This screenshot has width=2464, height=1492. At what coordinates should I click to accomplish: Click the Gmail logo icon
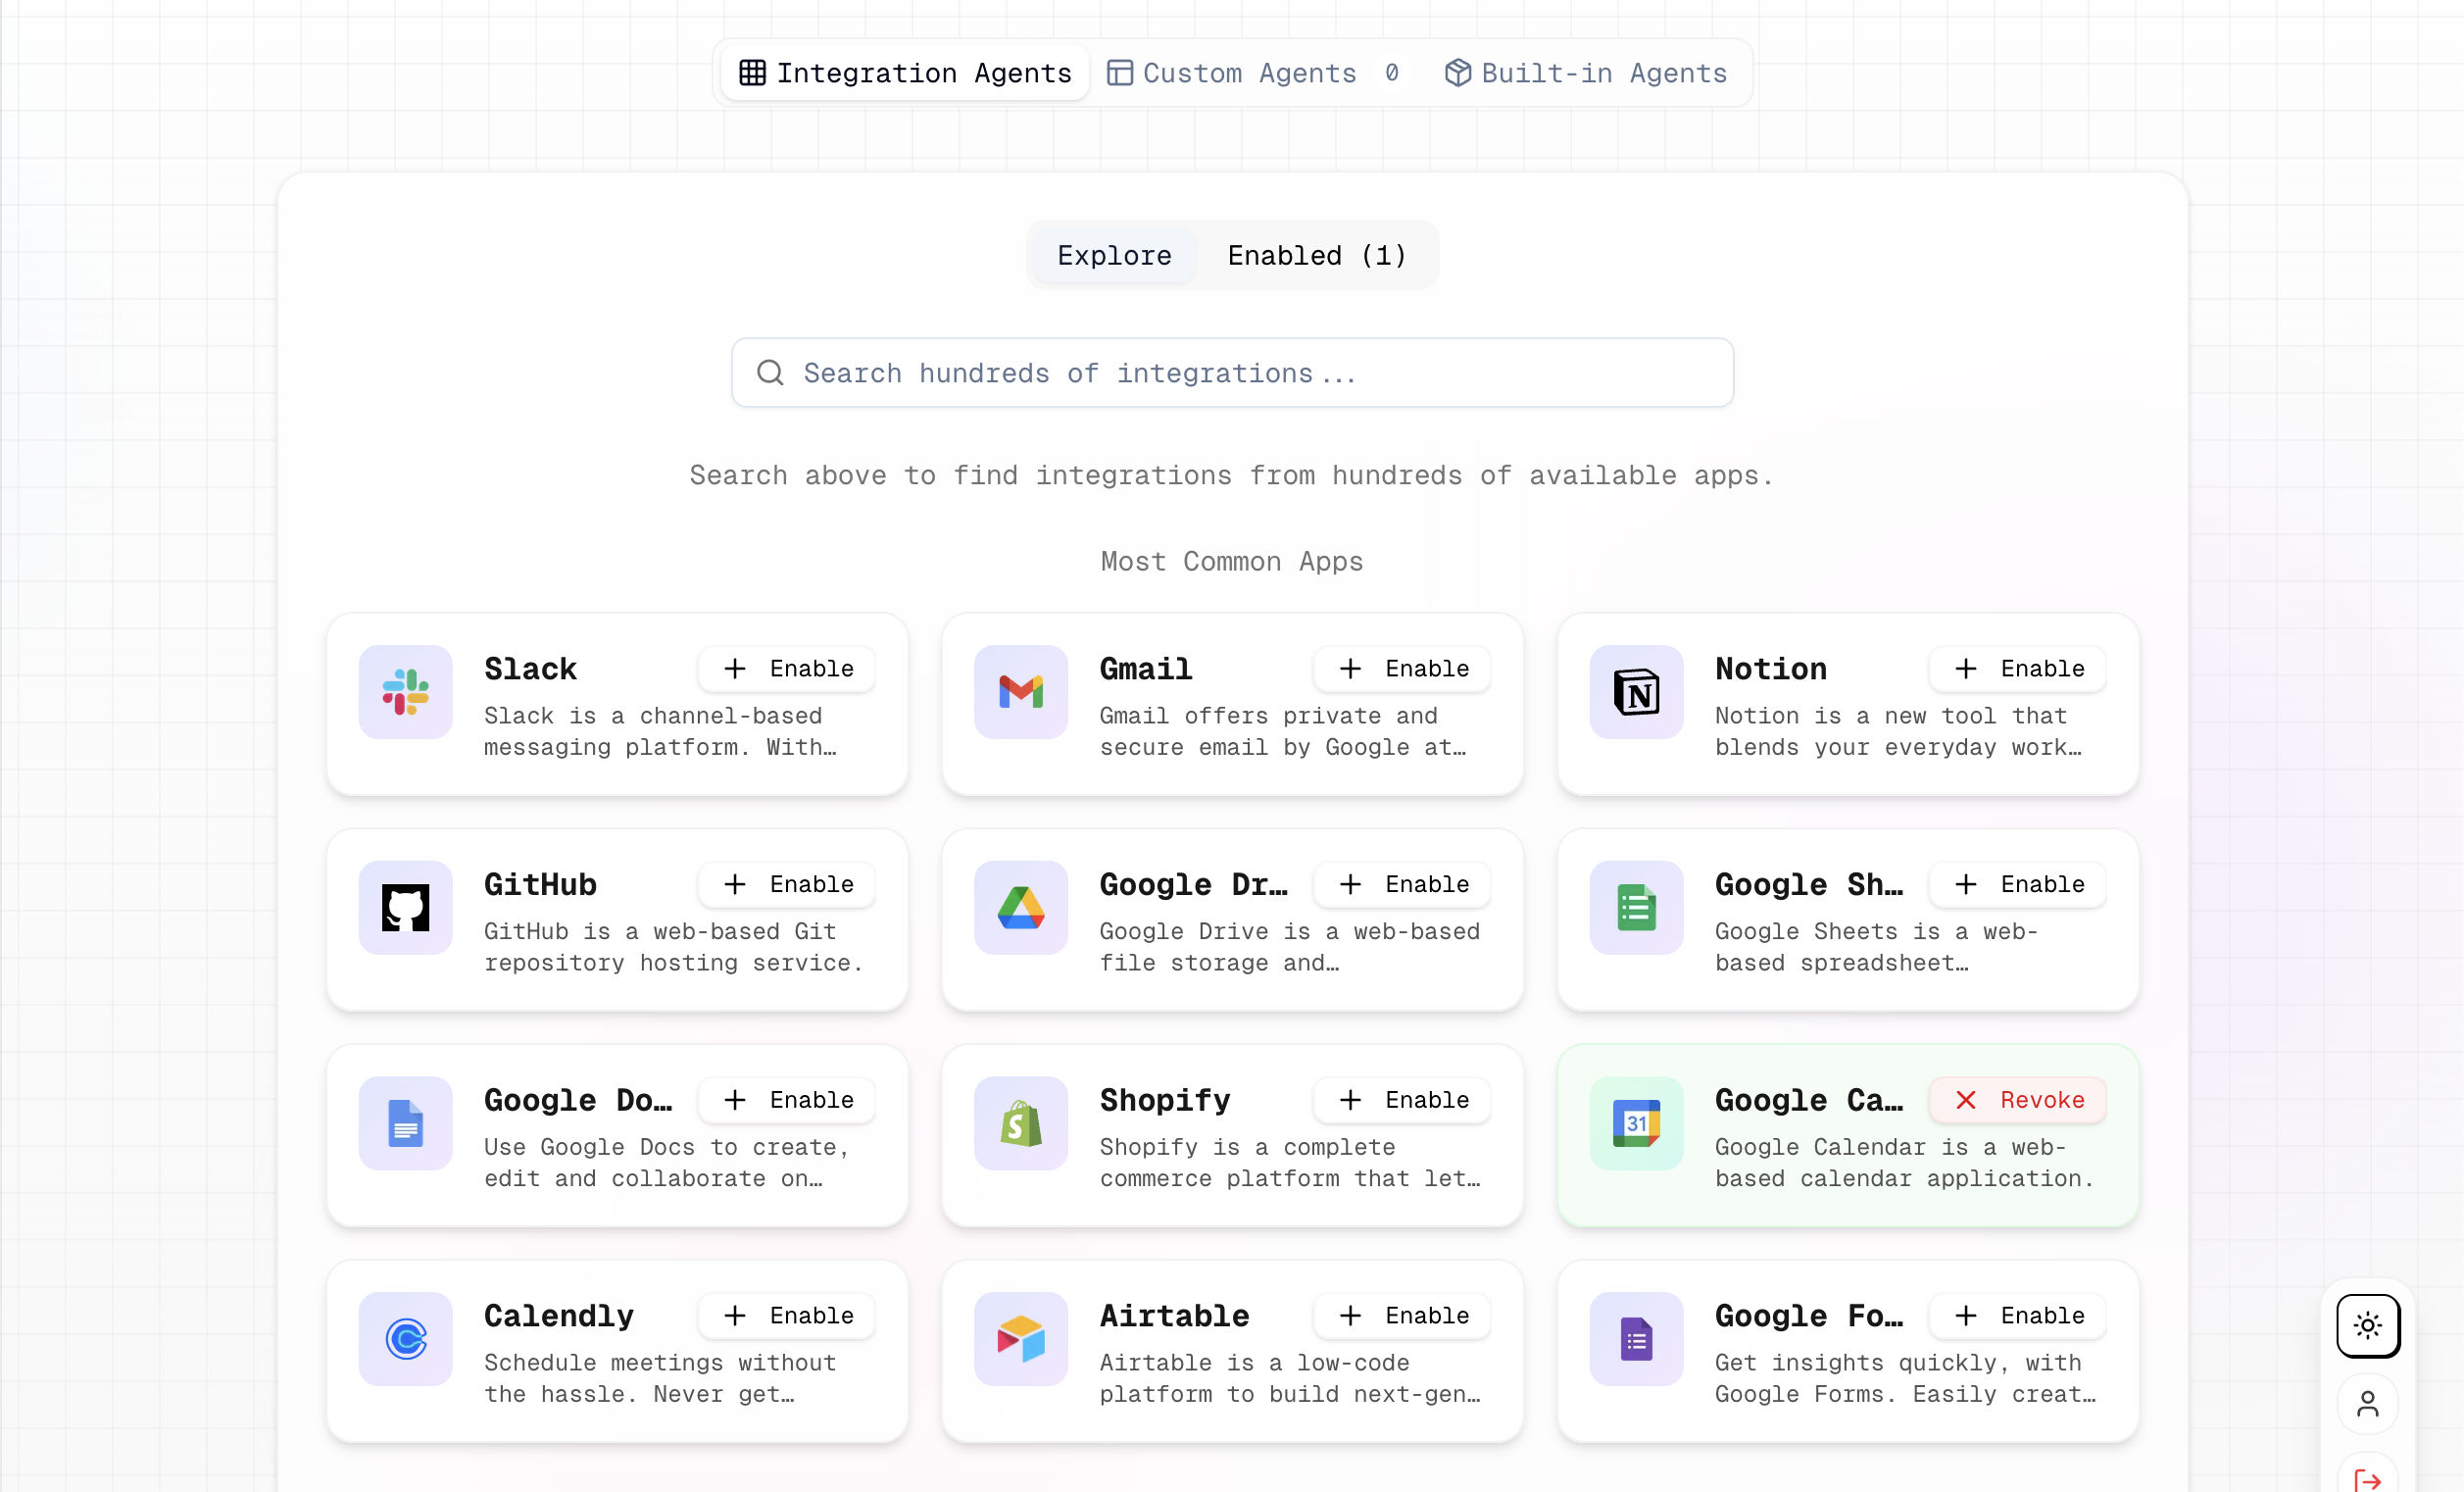click(x=1020, y=692)
